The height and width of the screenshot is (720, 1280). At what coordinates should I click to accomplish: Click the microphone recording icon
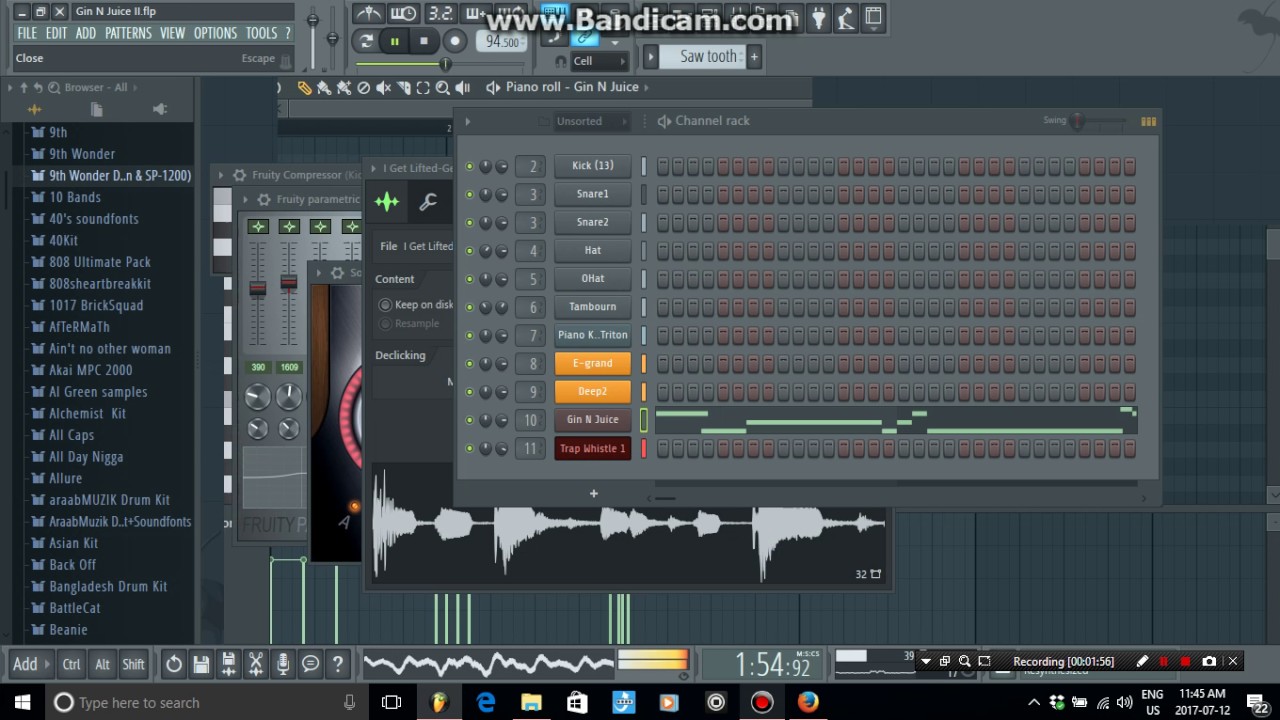click(x=283, y=664)
